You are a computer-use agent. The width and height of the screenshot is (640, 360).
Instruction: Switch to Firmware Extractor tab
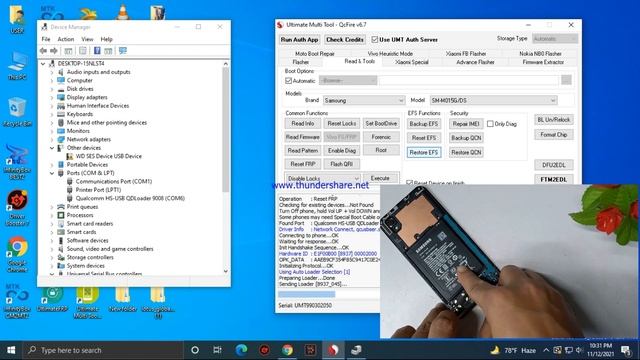pos(543,62)
